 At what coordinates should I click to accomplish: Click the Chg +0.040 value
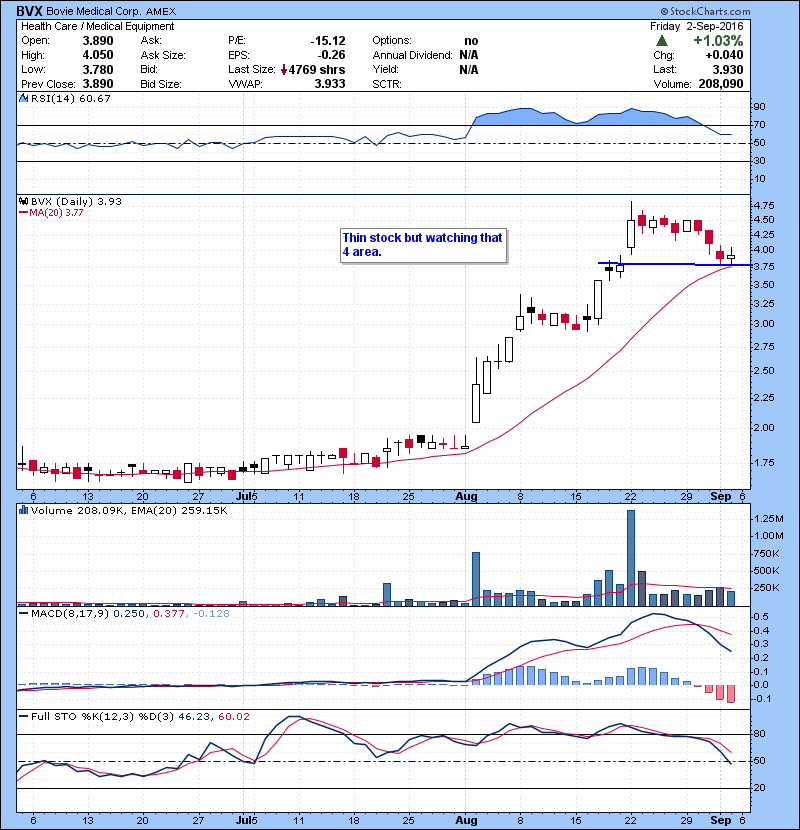724,55
